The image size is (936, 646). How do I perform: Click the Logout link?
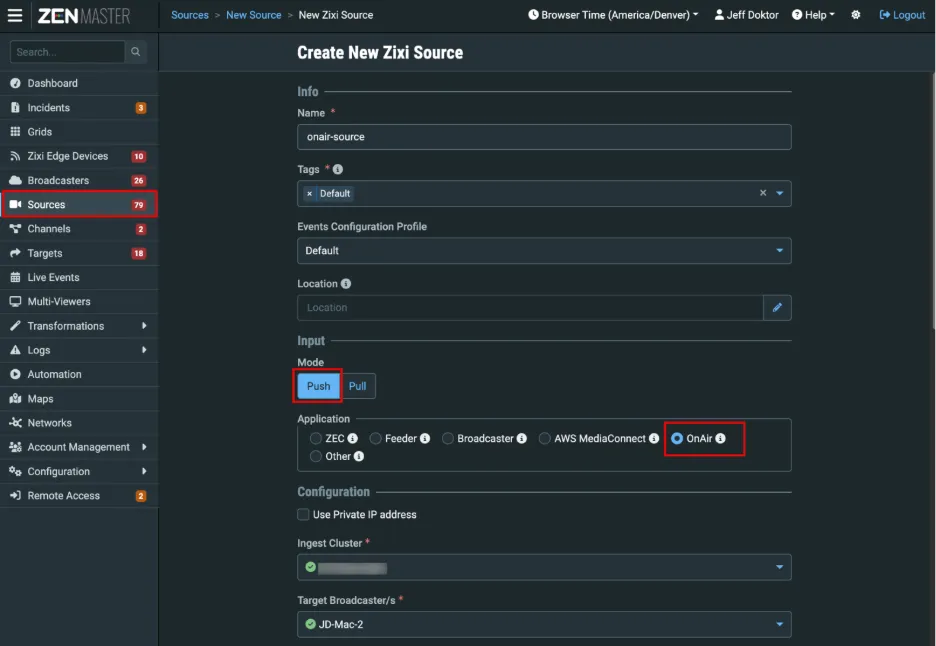point(902,15)
